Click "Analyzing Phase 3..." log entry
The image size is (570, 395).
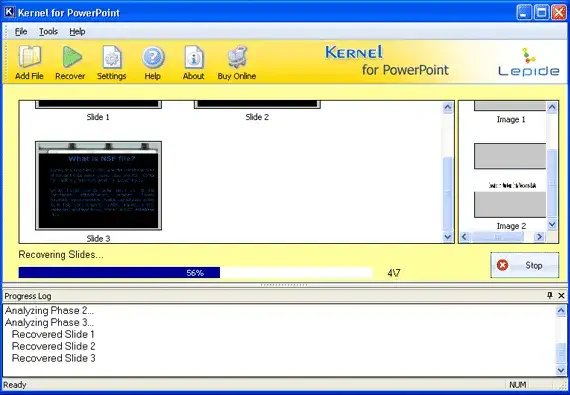click(x=49, y=322)
